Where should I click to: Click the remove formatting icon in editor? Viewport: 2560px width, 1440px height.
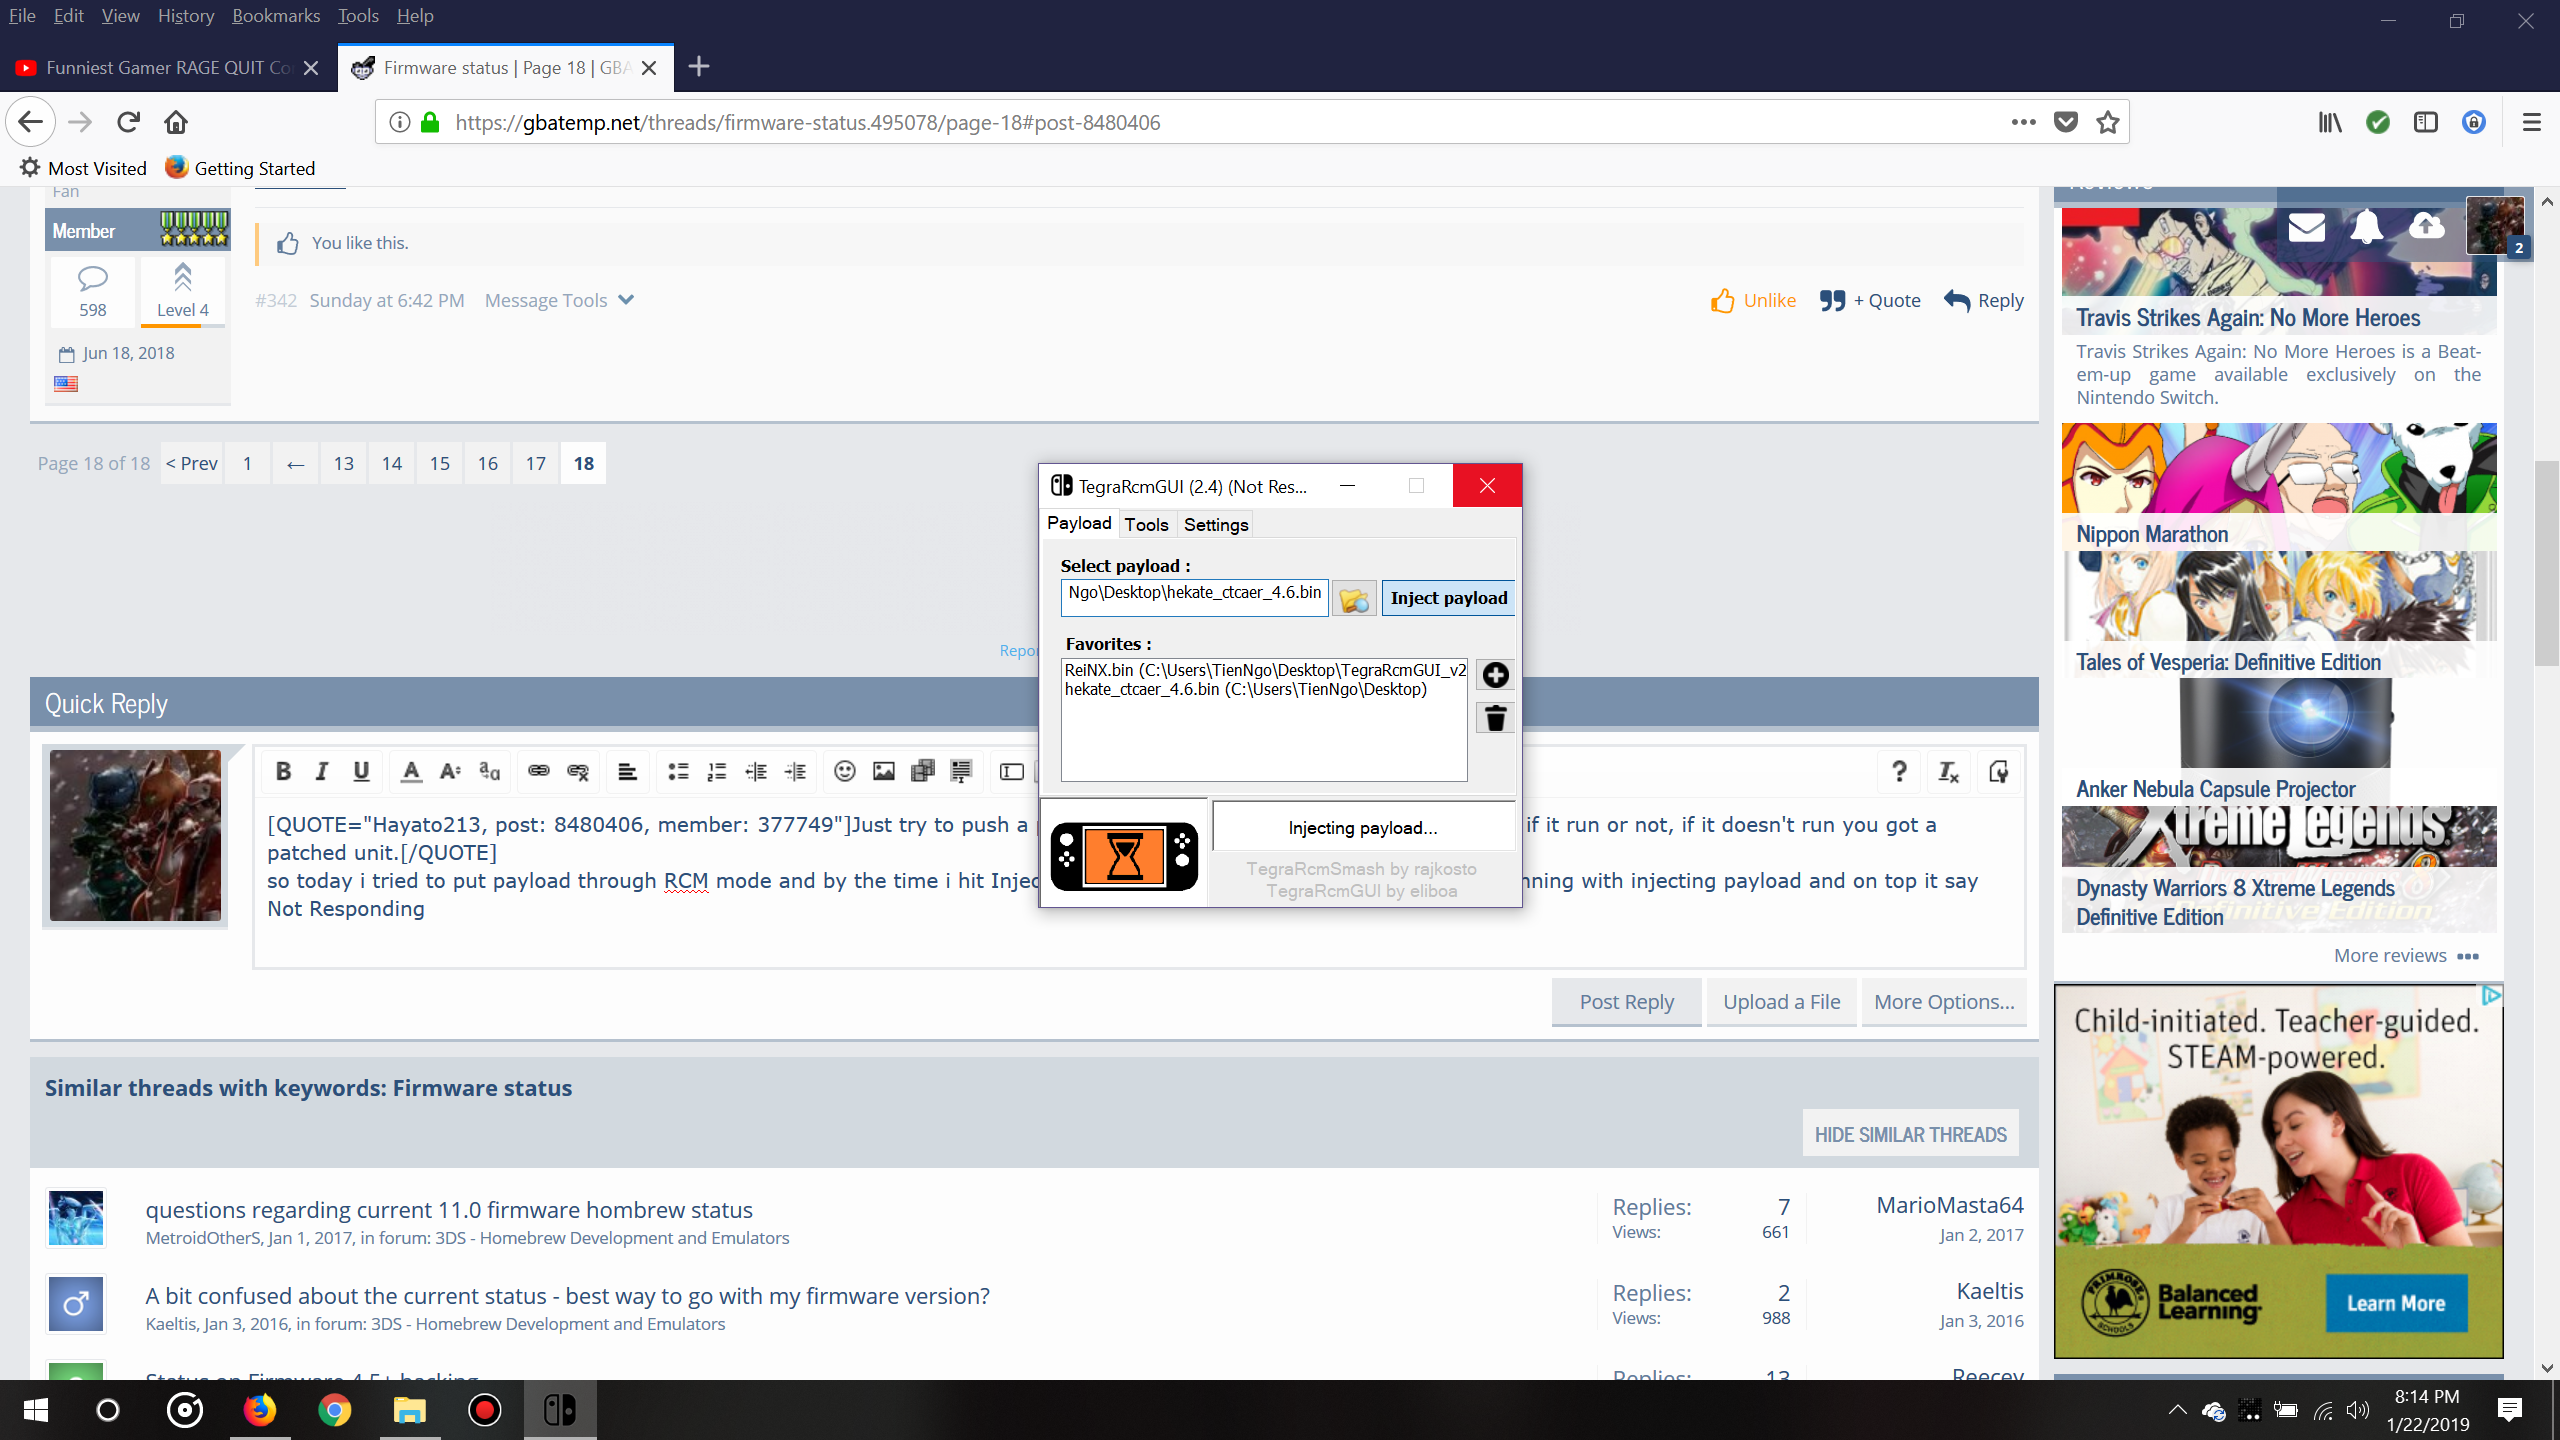(x=1949, y=771)
